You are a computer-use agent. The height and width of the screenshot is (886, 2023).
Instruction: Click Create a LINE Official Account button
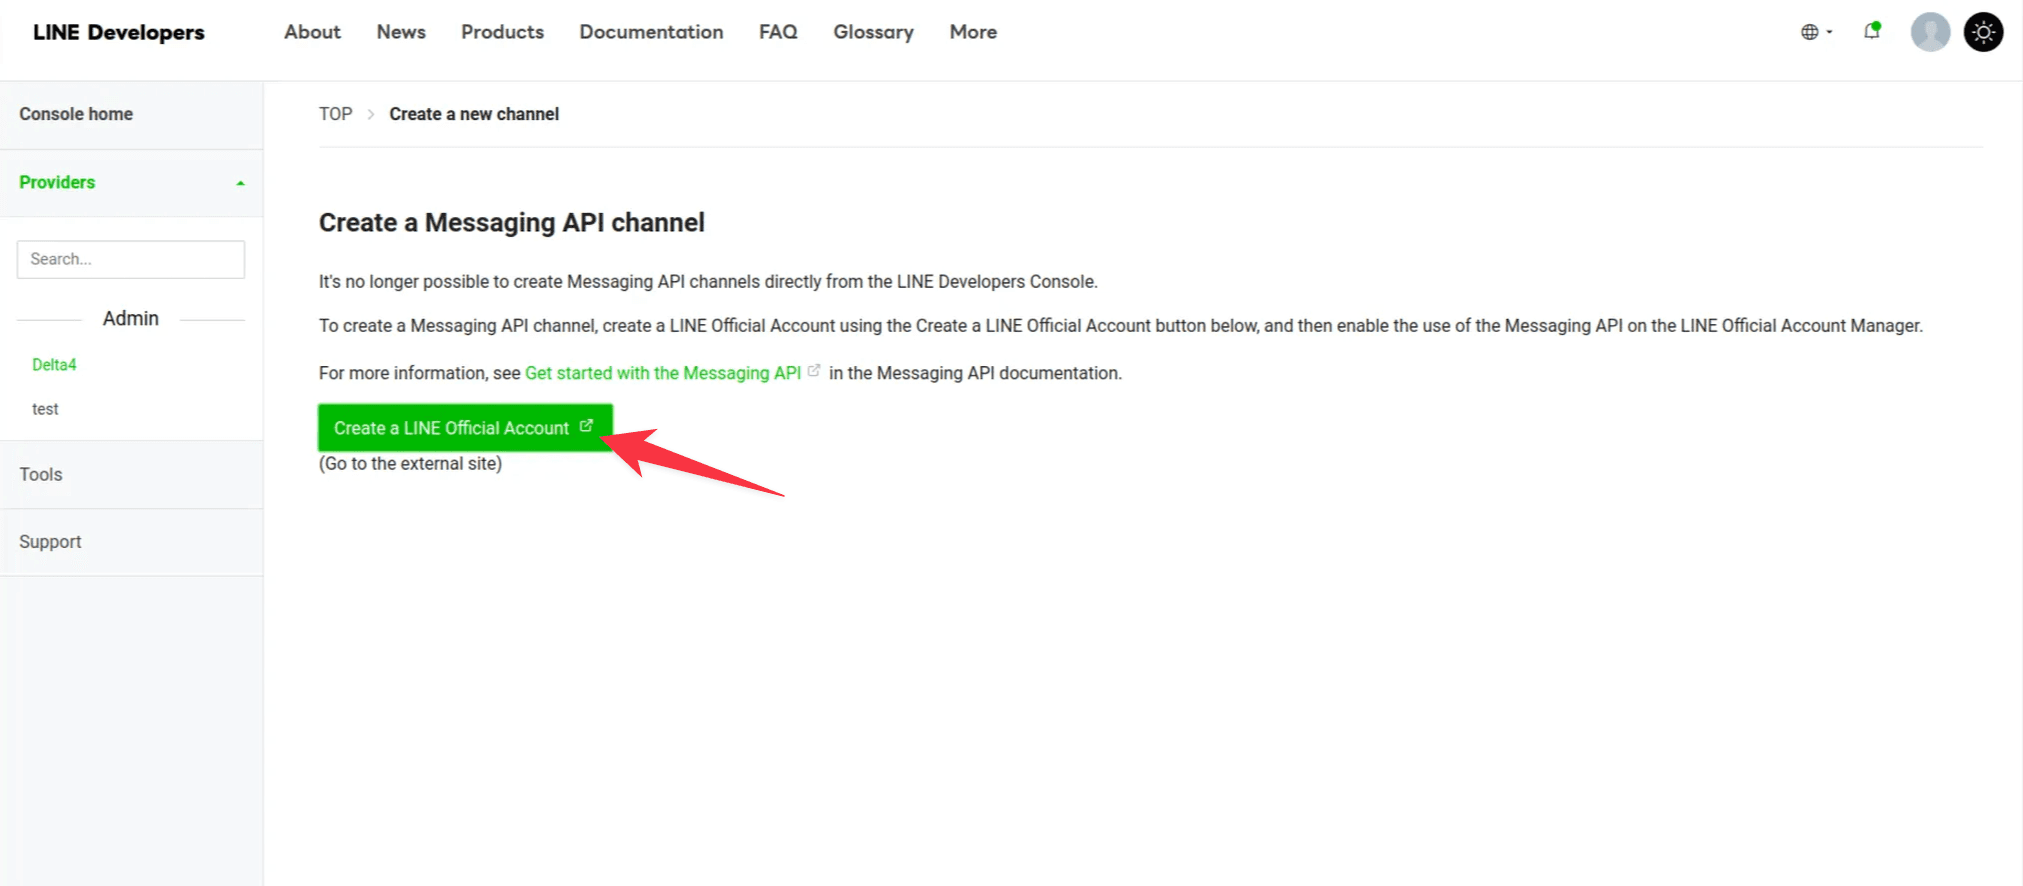click(x=464, y=428)
